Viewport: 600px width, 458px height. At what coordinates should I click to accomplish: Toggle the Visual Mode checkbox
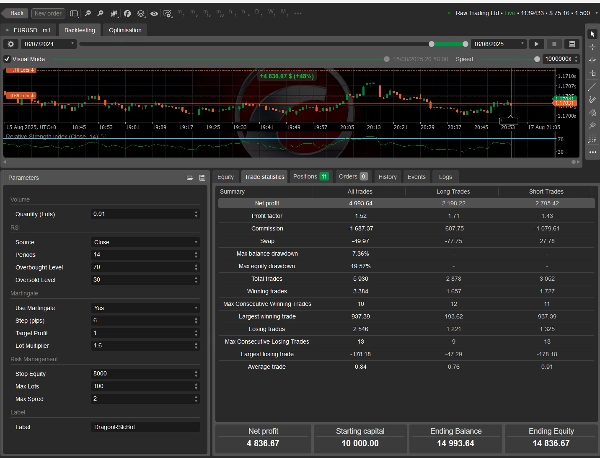click(x=8, y=59)
